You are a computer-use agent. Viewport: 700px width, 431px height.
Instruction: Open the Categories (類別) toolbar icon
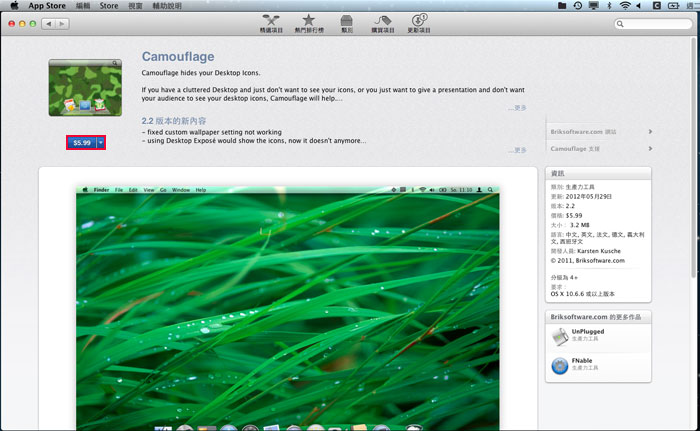(346, 23)
